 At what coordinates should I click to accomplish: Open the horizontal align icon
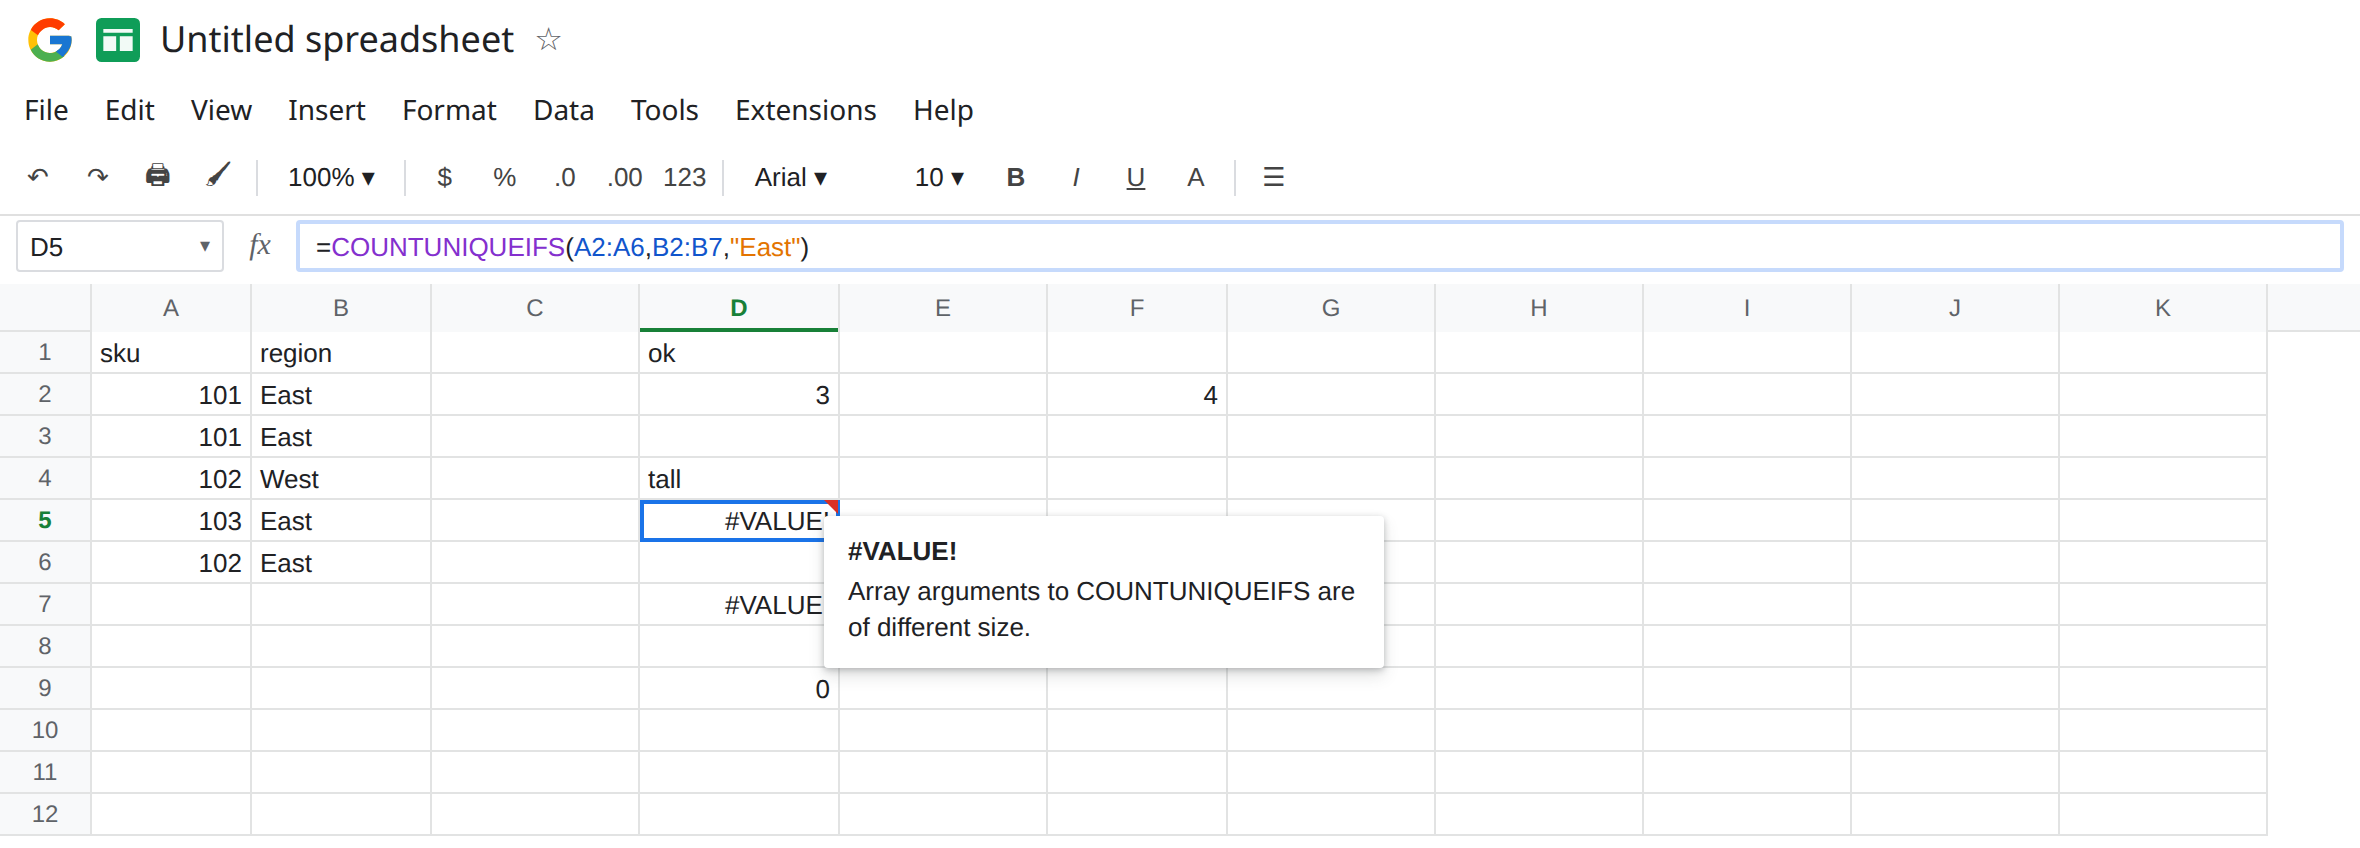(x=1273, y=177)
